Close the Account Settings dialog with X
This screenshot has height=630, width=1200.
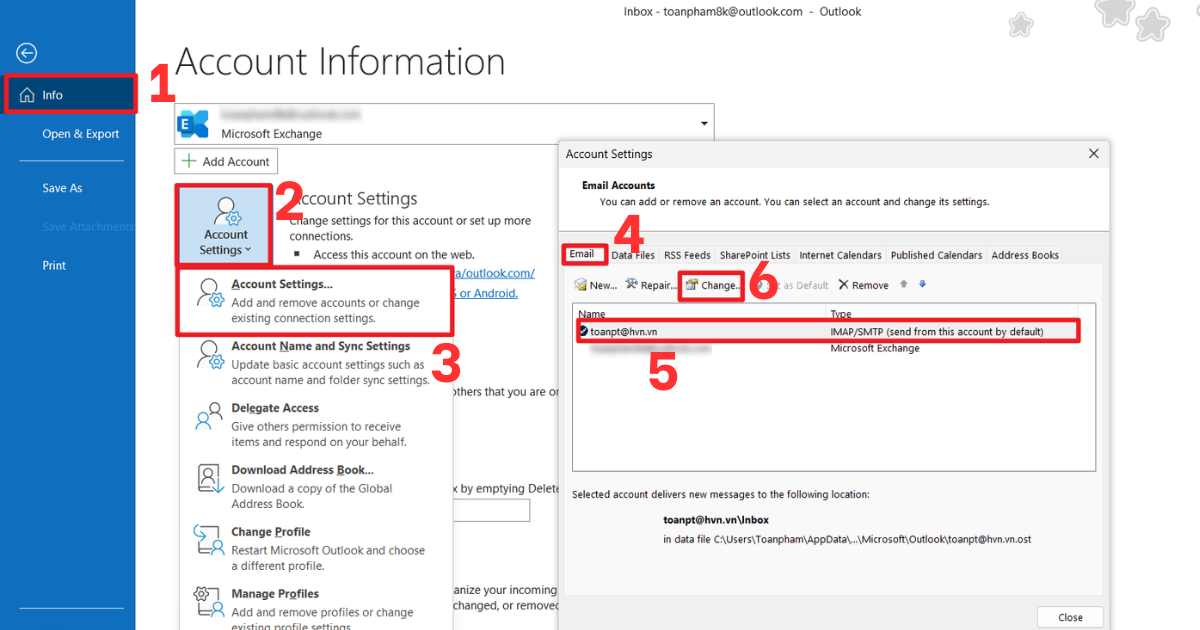pyautogui.click(x=1093, y=154)
